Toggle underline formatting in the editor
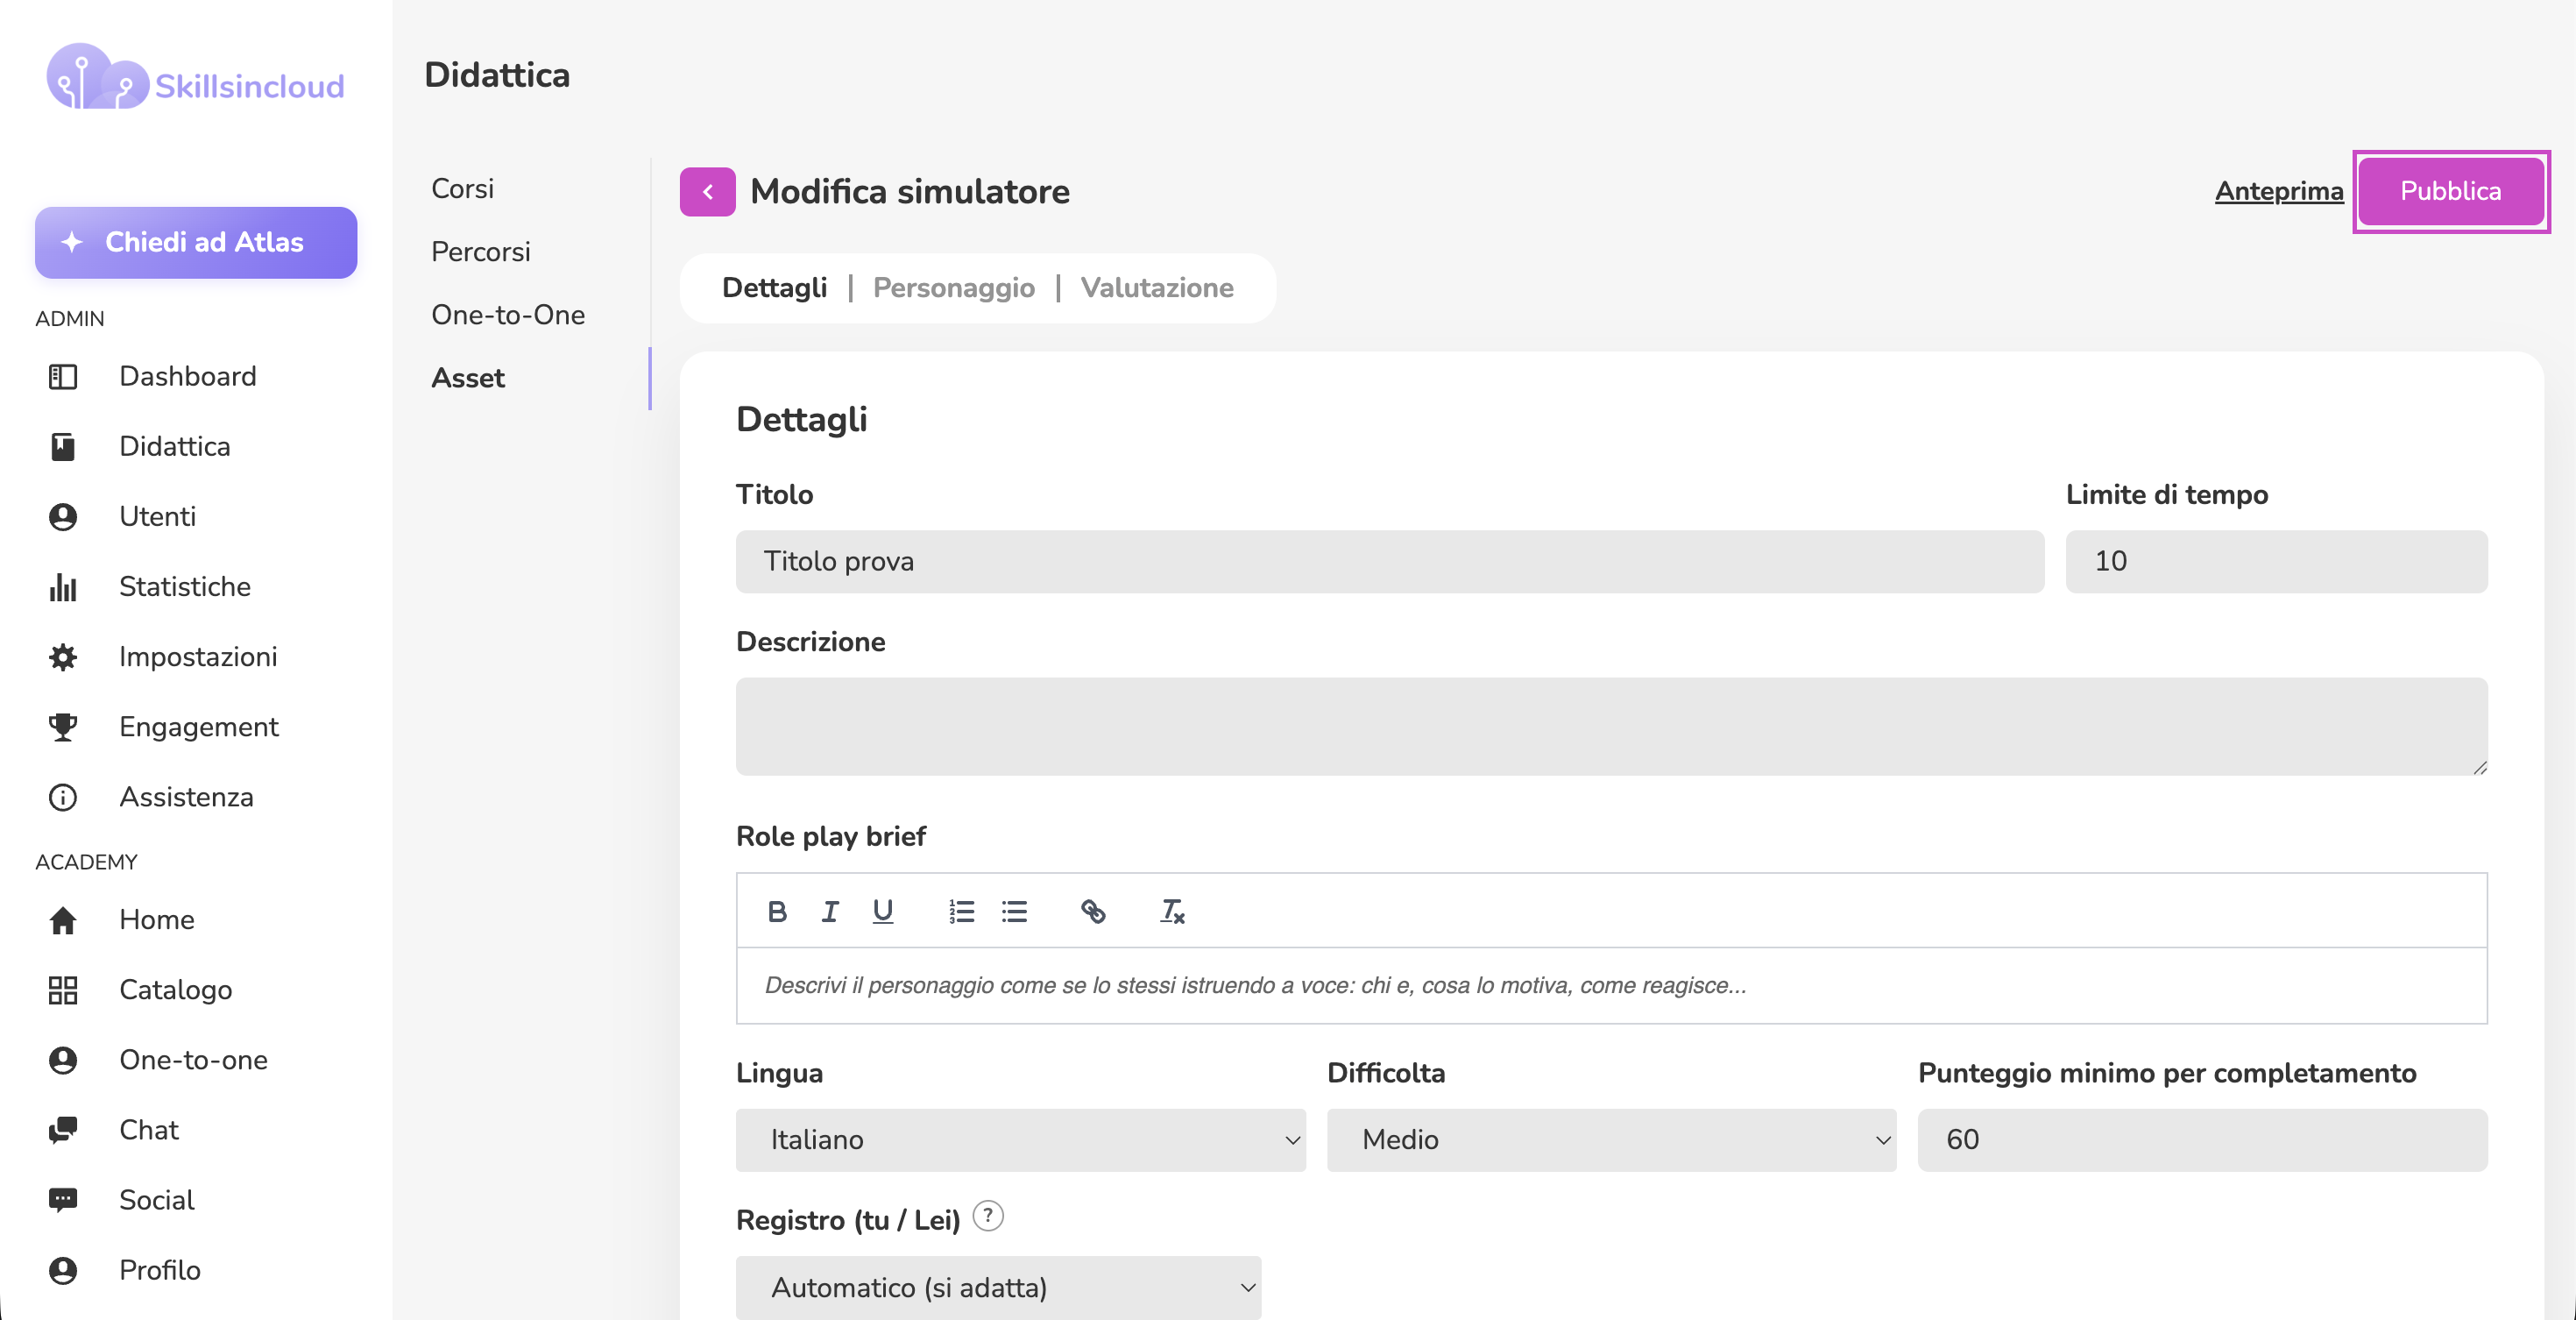This screenshot has width=2576, height=1320. (882, 911)
